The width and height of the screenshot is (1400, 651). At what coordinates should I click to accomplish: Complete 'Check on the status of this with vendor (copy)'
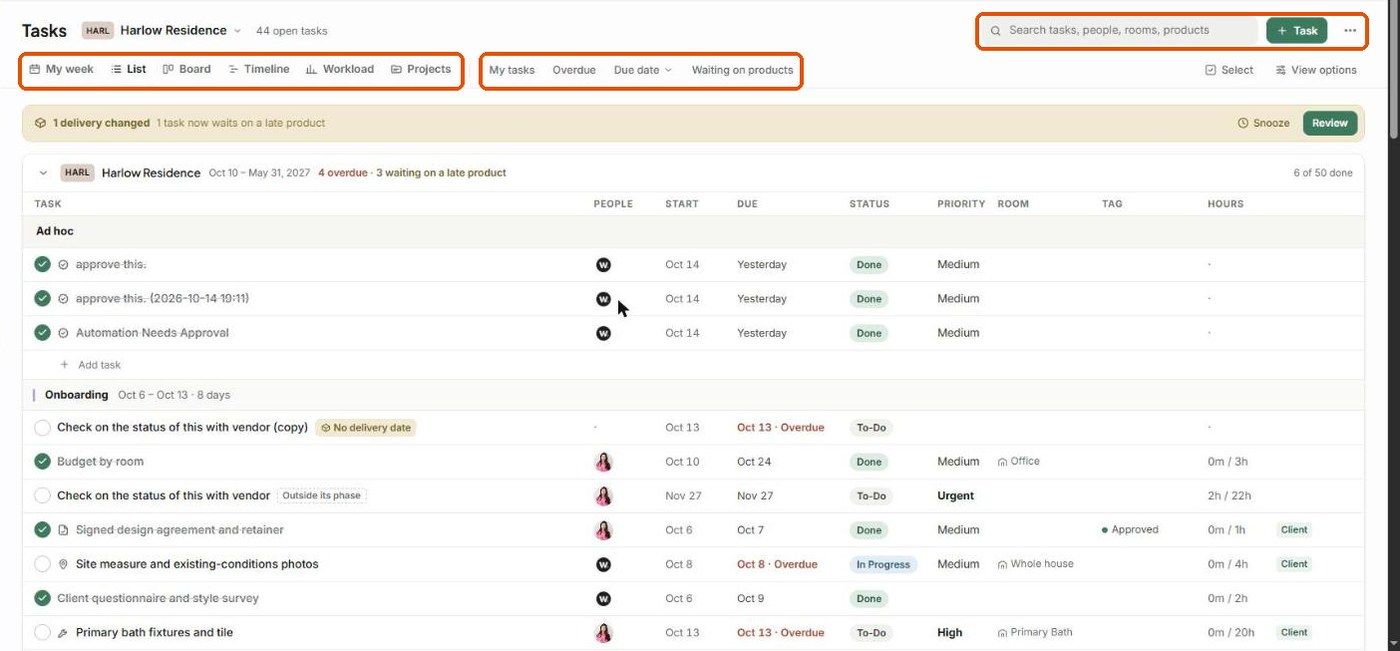[42, 427]
